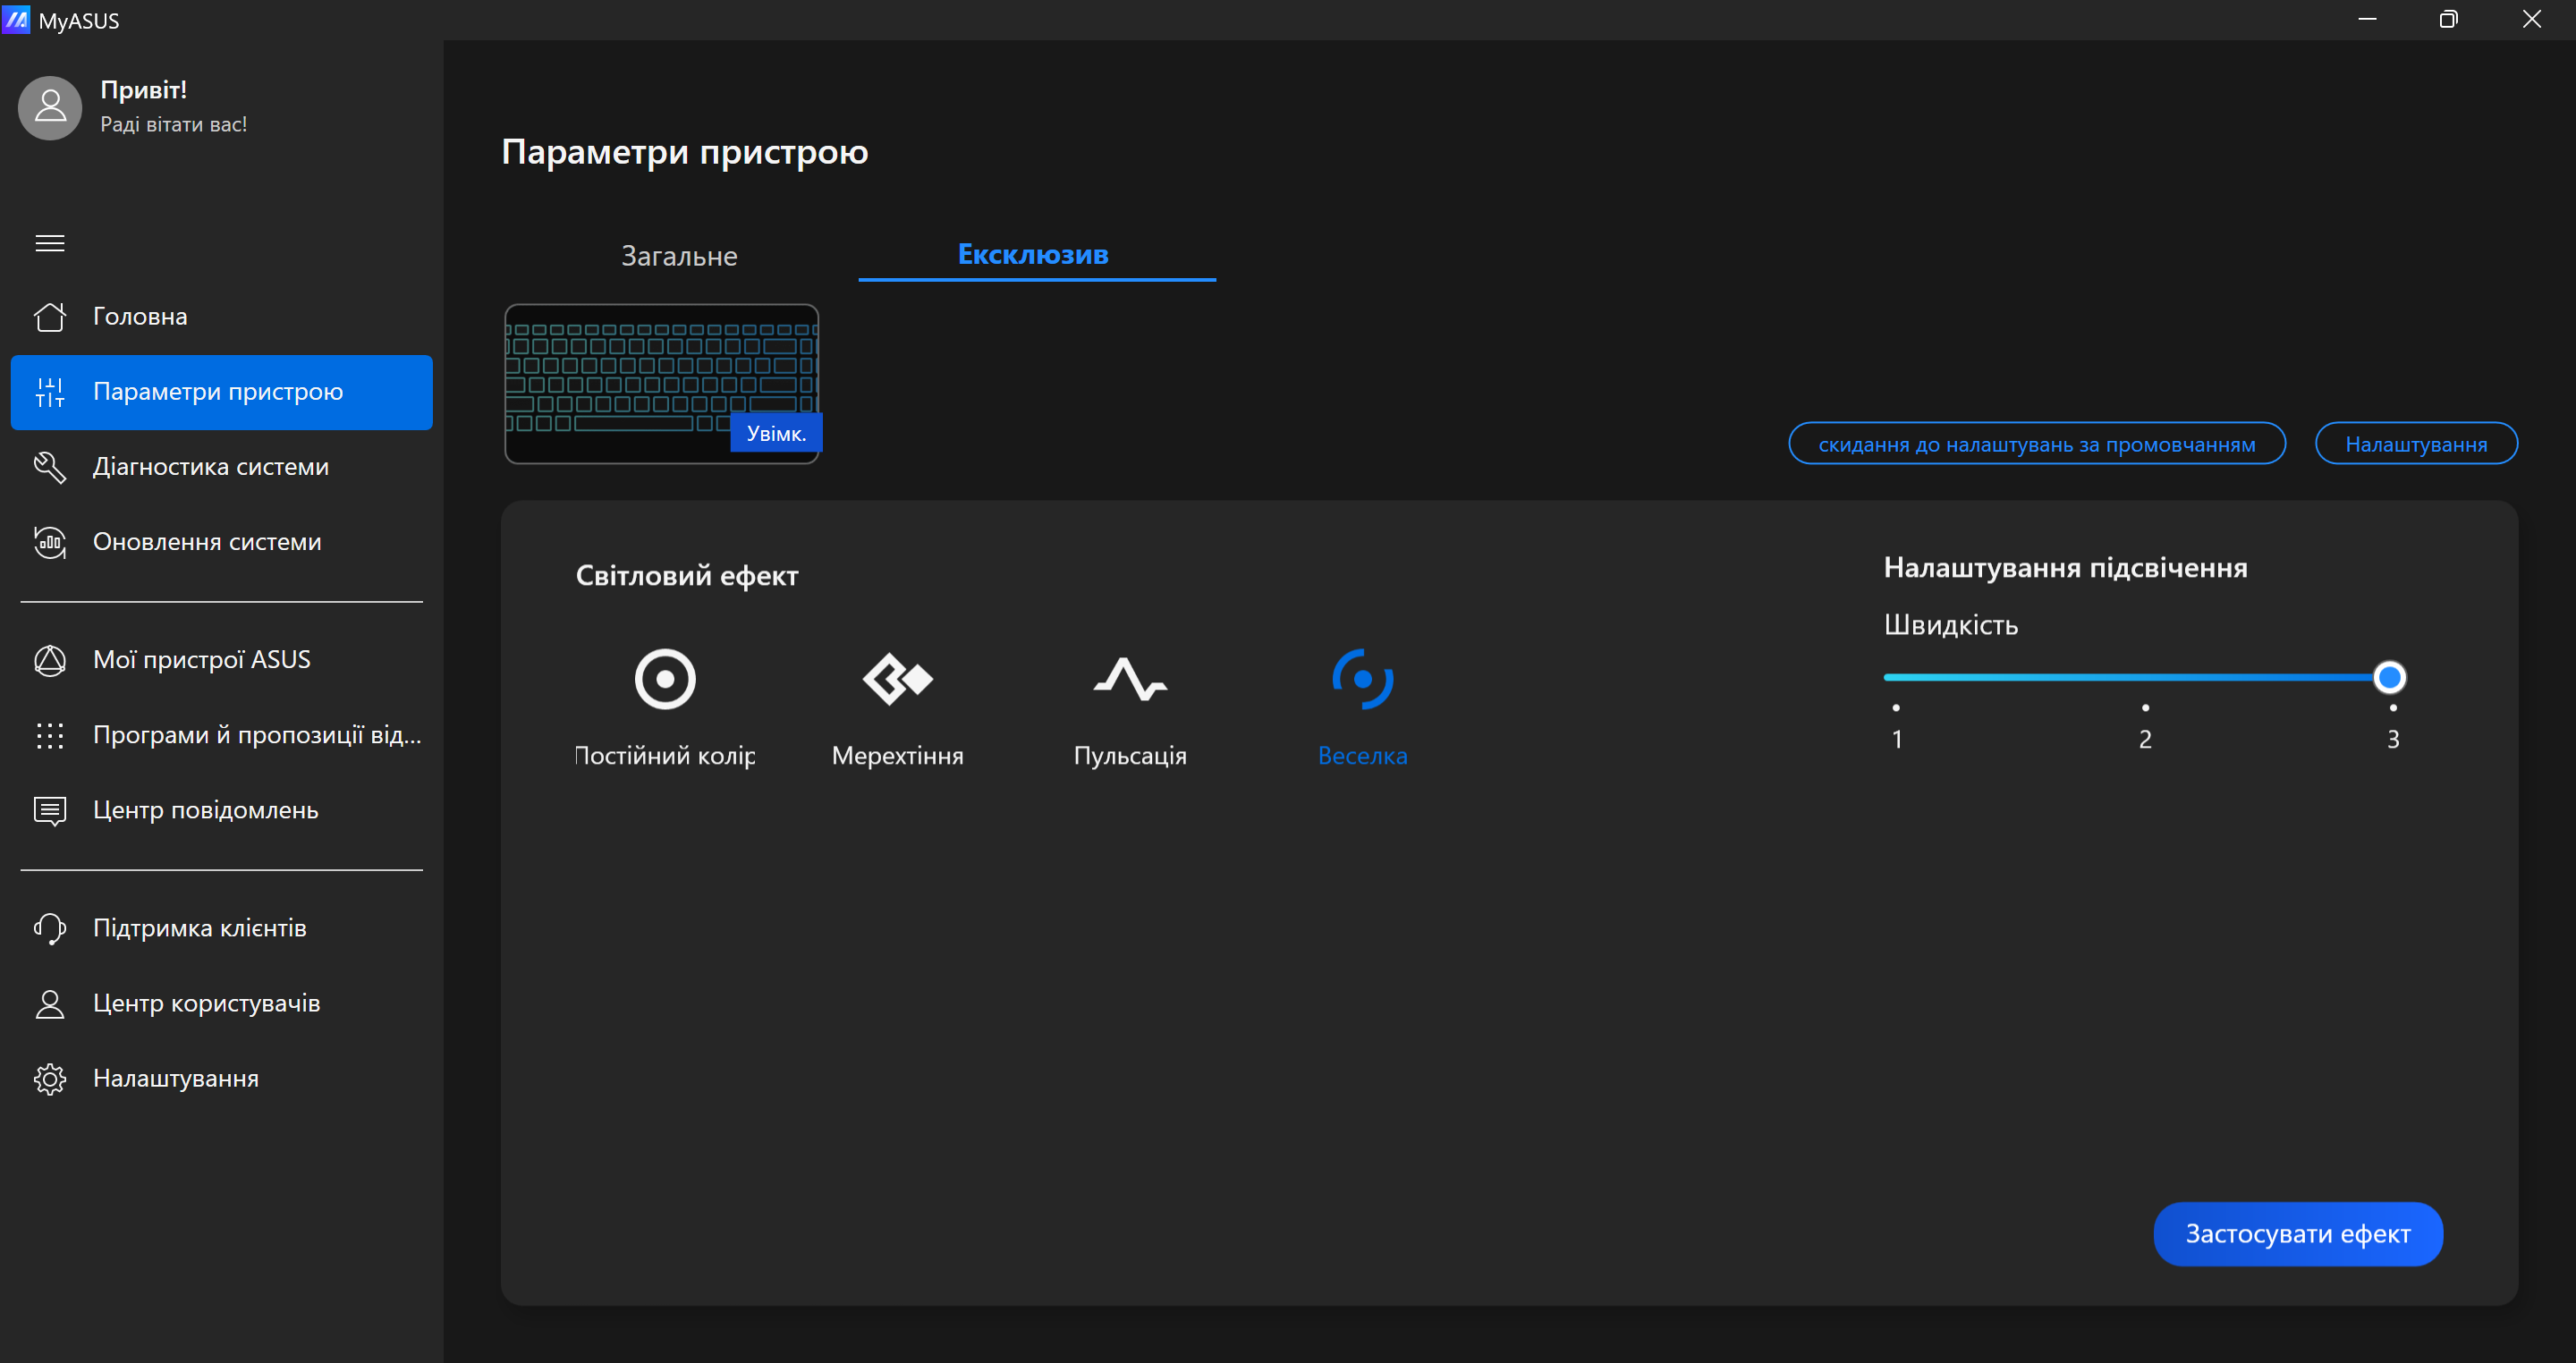Viewport: 2576px width, 1363px height.
Task: Collapse the sidebar with the hamburger icon
Action: (x=50, y=243)
